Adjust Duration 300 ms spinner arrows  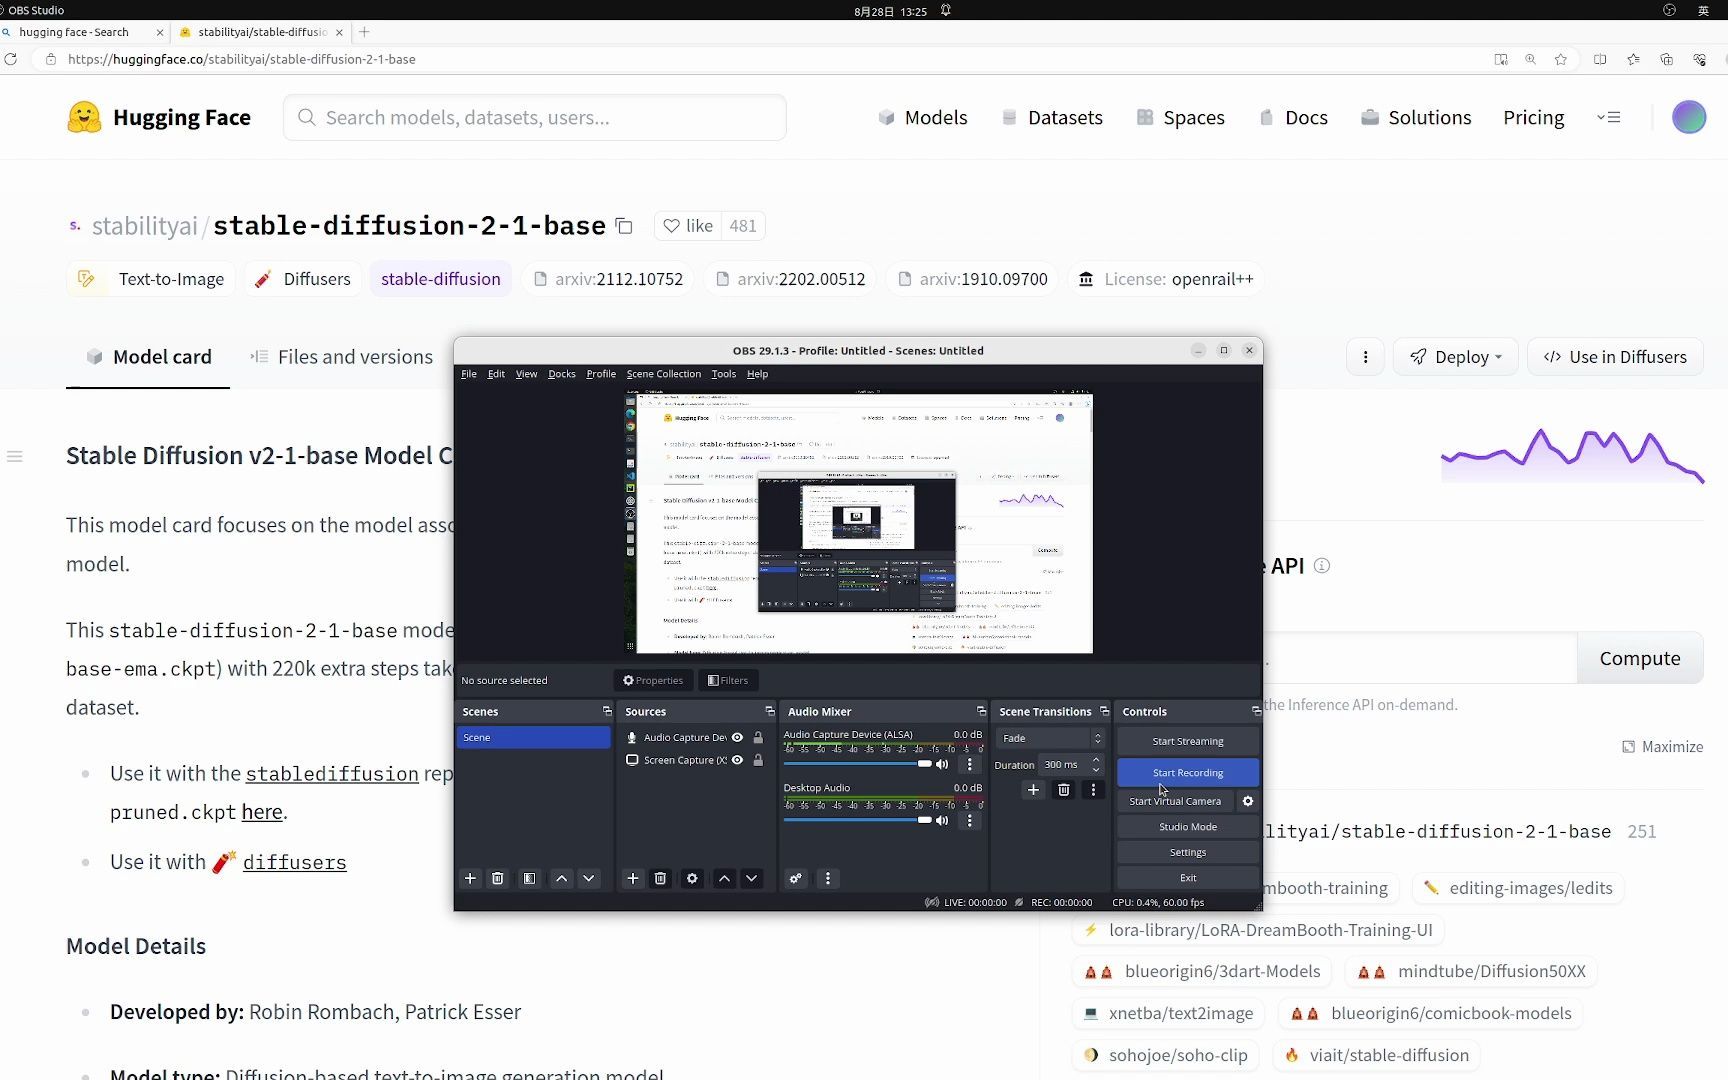pos(1096,765)
